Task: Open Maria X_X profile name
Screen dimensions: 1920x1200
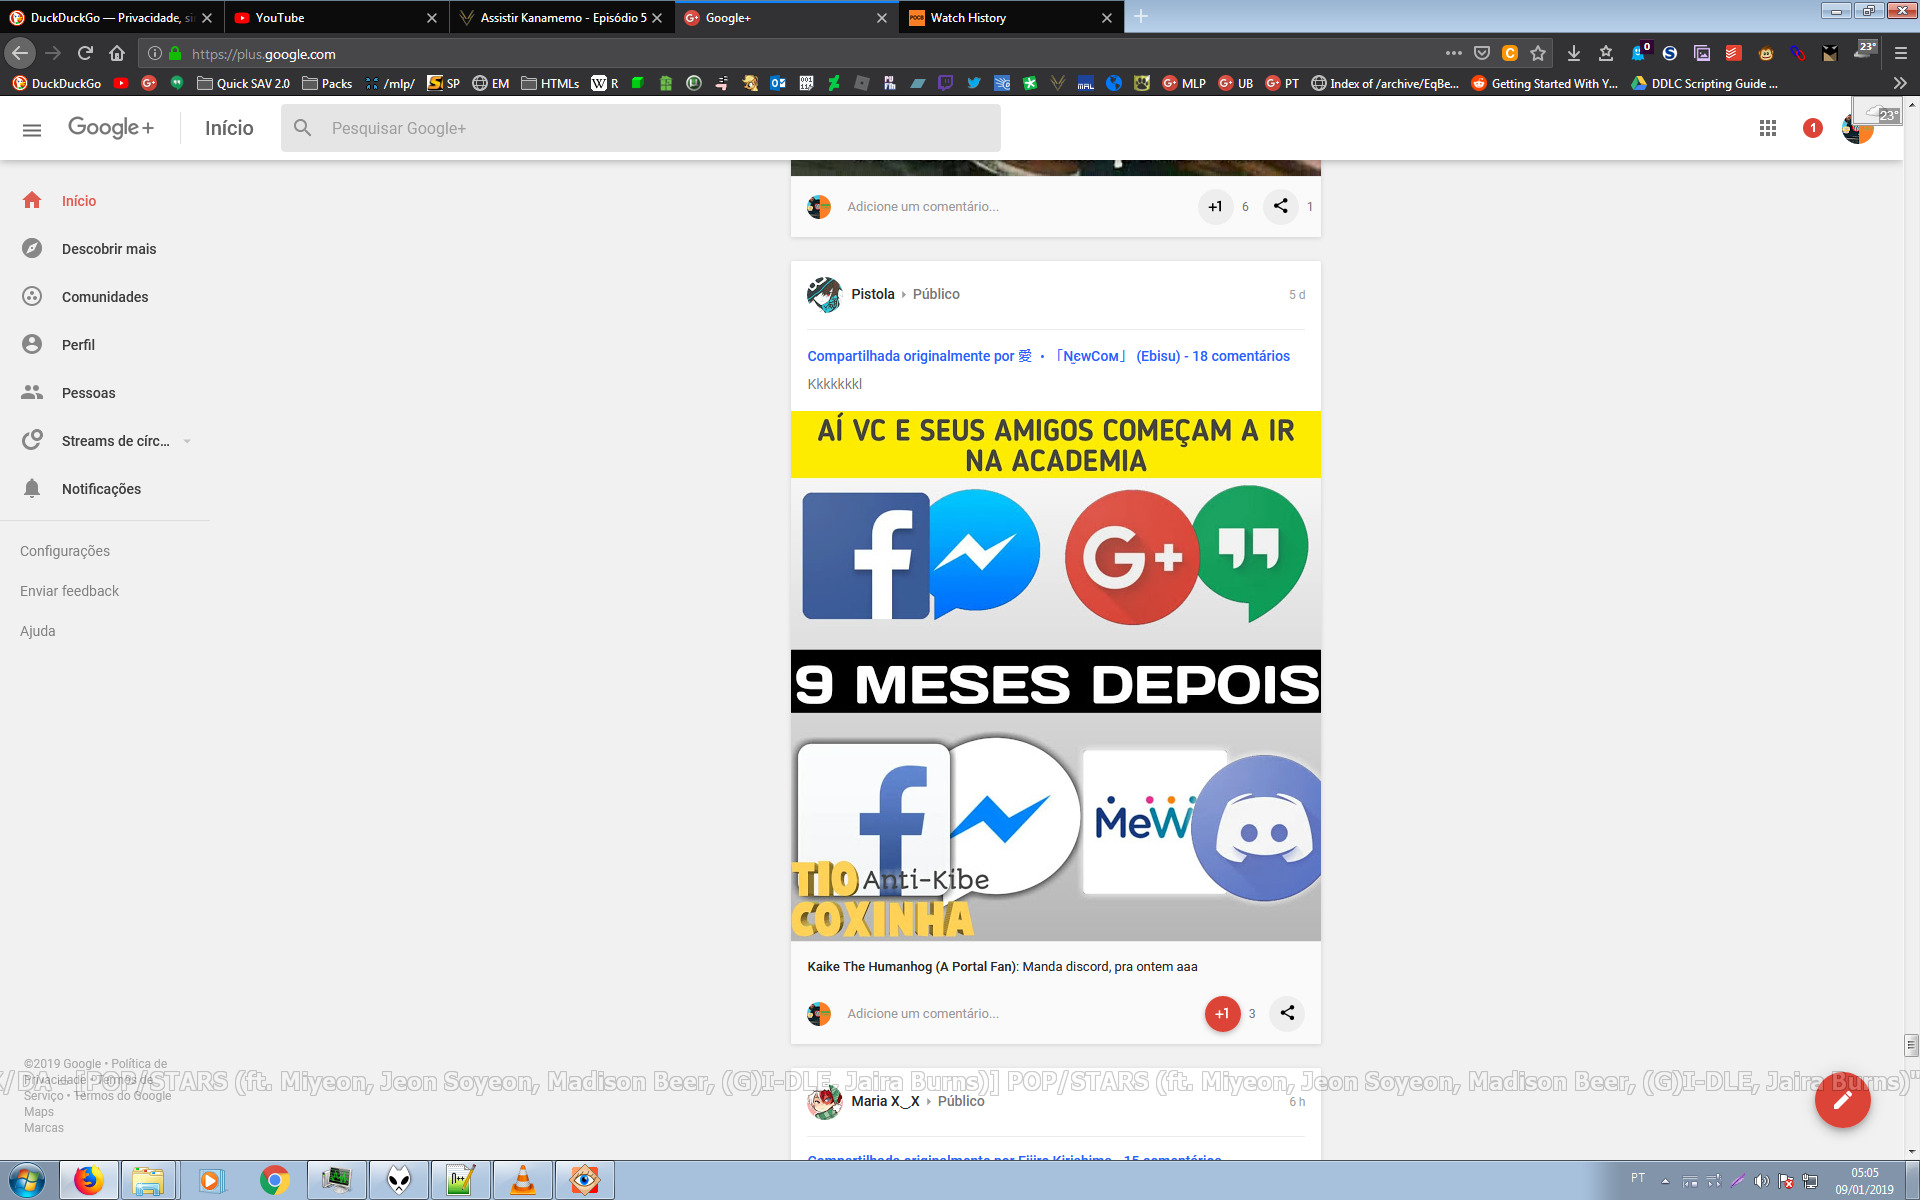Action: coord(885,1101)
